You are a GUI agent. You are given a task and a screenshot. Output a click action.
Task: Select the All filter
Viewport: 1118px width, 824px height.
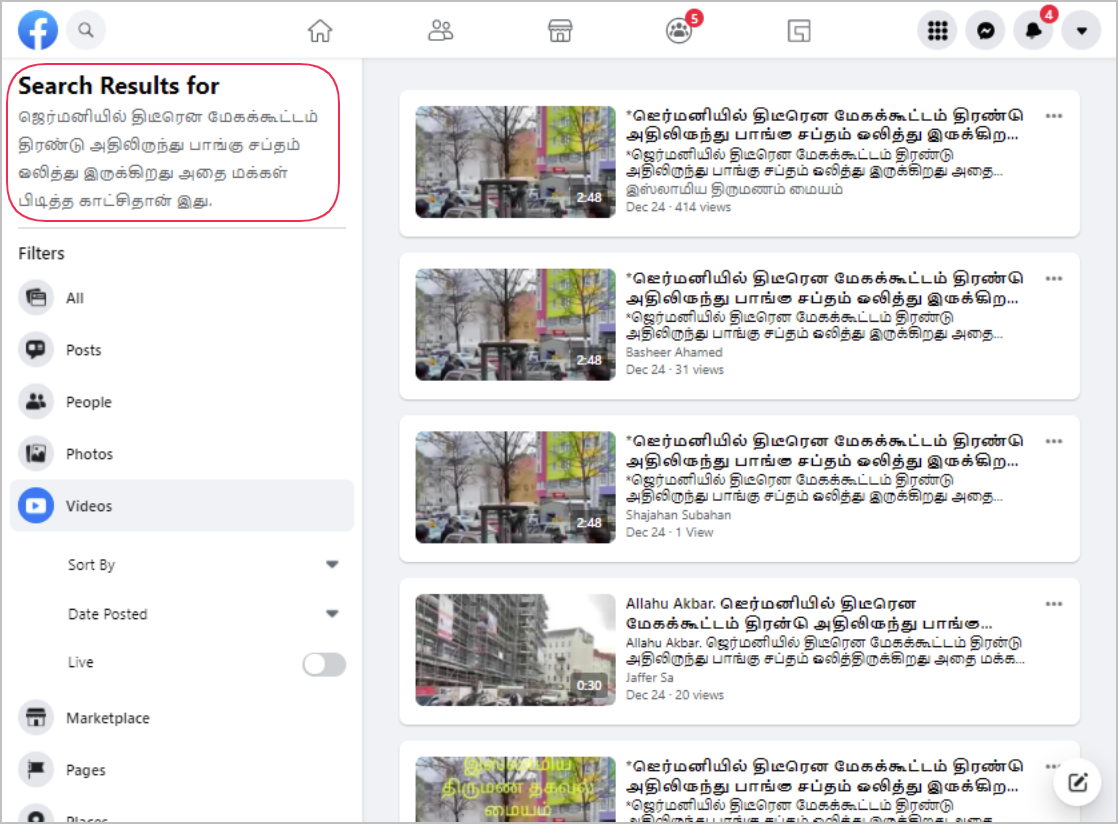click(x=182, y=298)
